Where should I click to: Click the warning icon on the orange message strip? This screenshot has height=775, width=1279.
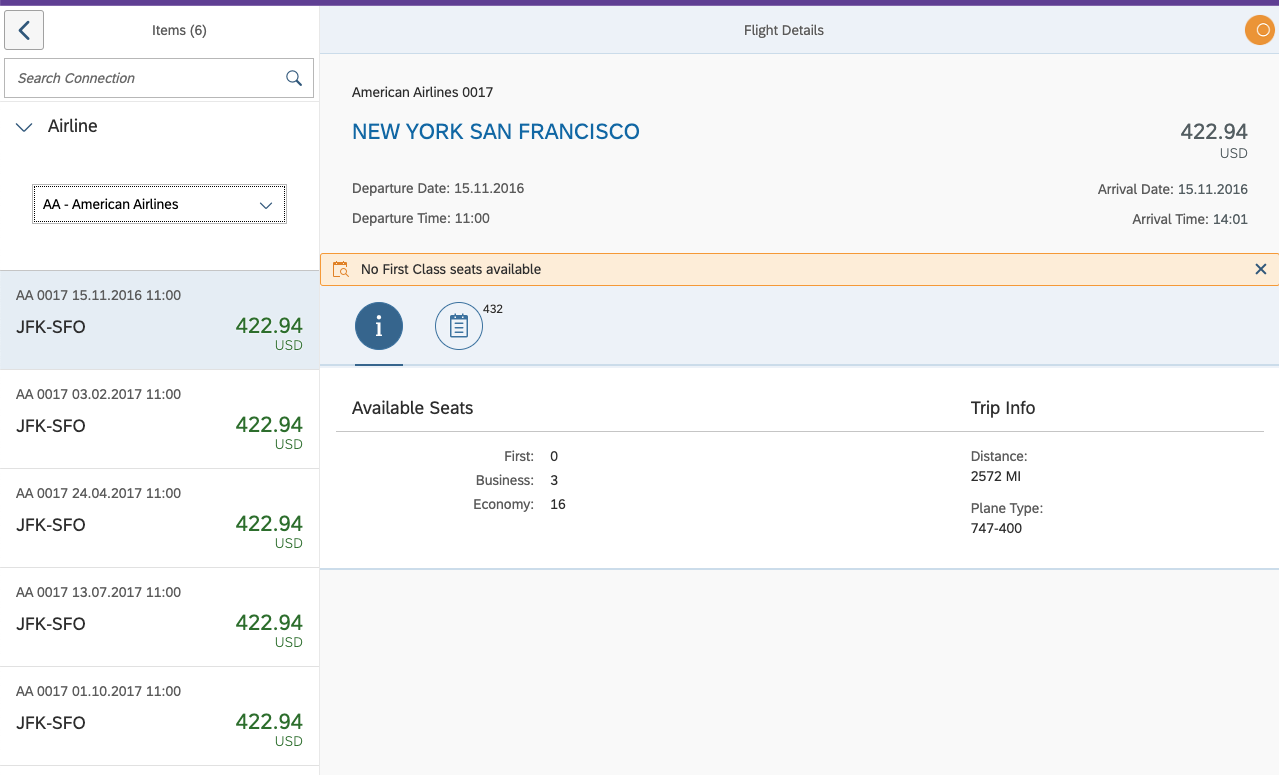pyautogui.click(x=340, y=269)
